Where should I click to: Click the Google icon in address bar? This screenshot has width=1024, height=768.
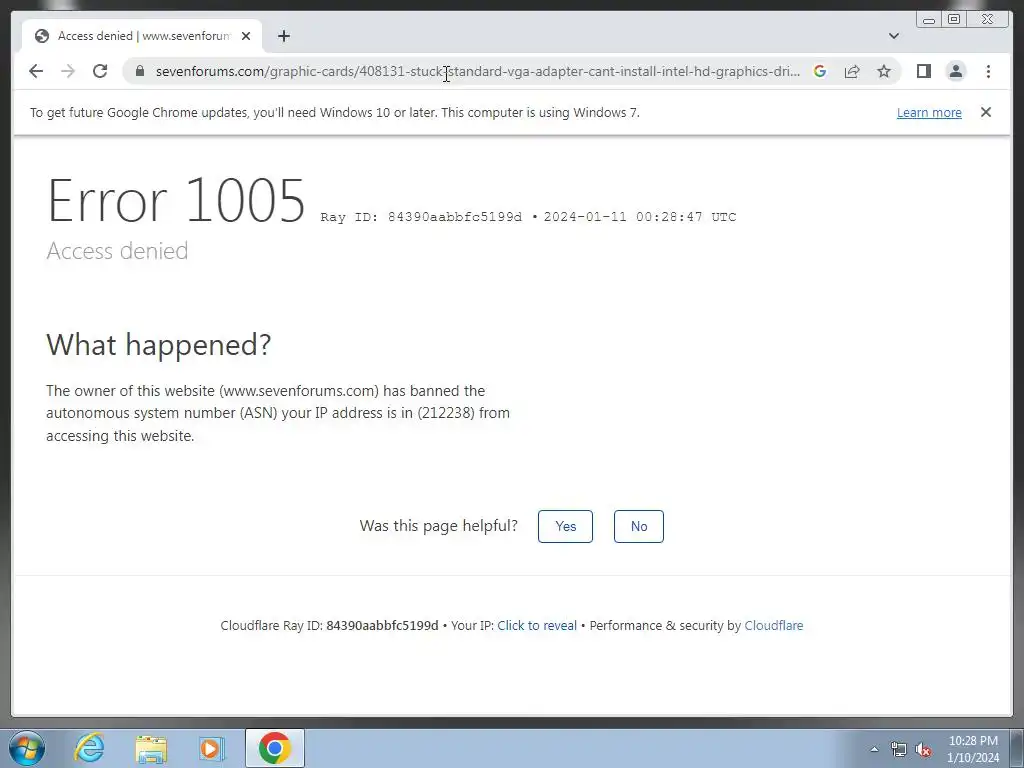tap(820, 71)
